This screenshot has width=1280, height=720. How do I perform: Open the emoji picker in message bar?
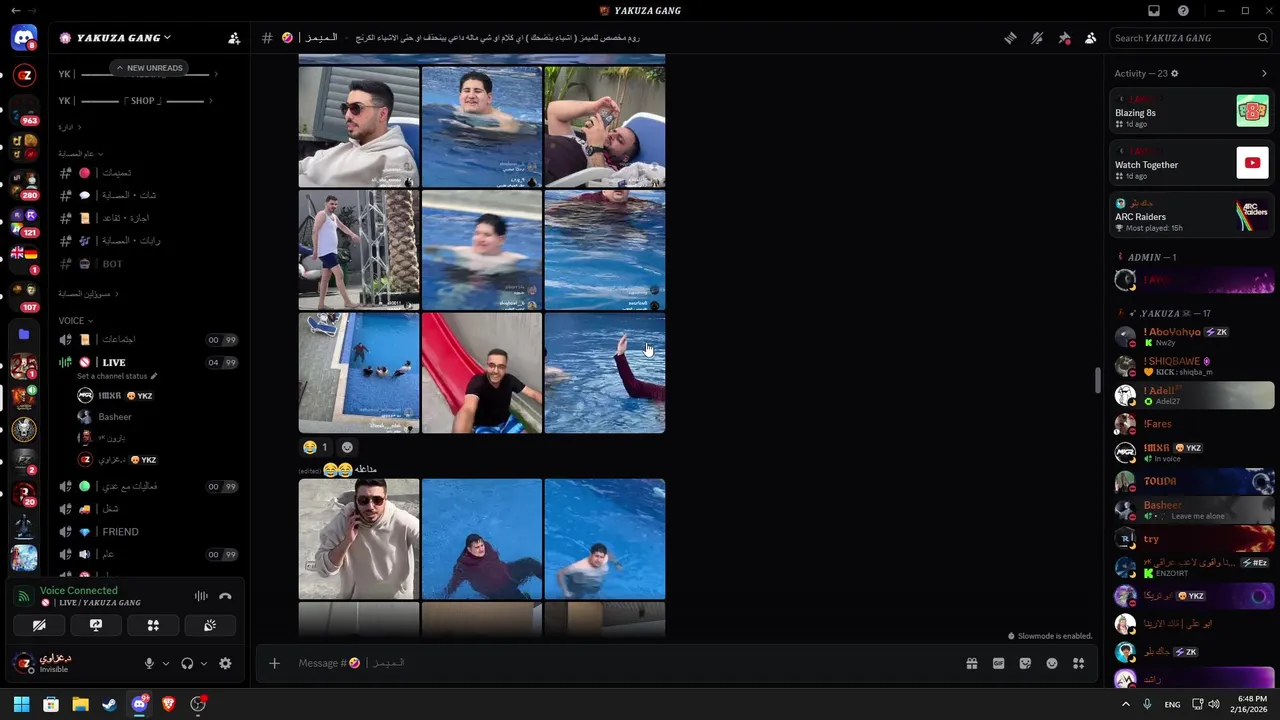tap(1052, 663)
